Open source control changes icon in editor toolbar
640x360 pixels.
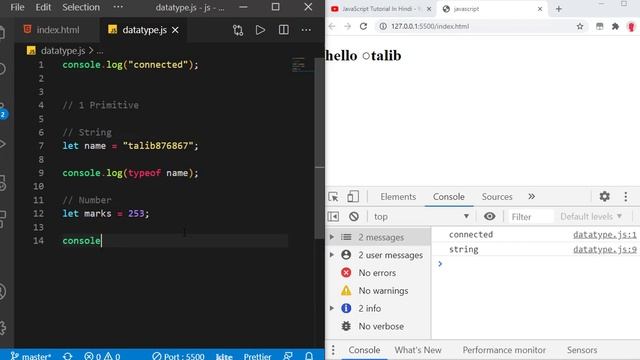pyautogui.click(x=238, y=30)
